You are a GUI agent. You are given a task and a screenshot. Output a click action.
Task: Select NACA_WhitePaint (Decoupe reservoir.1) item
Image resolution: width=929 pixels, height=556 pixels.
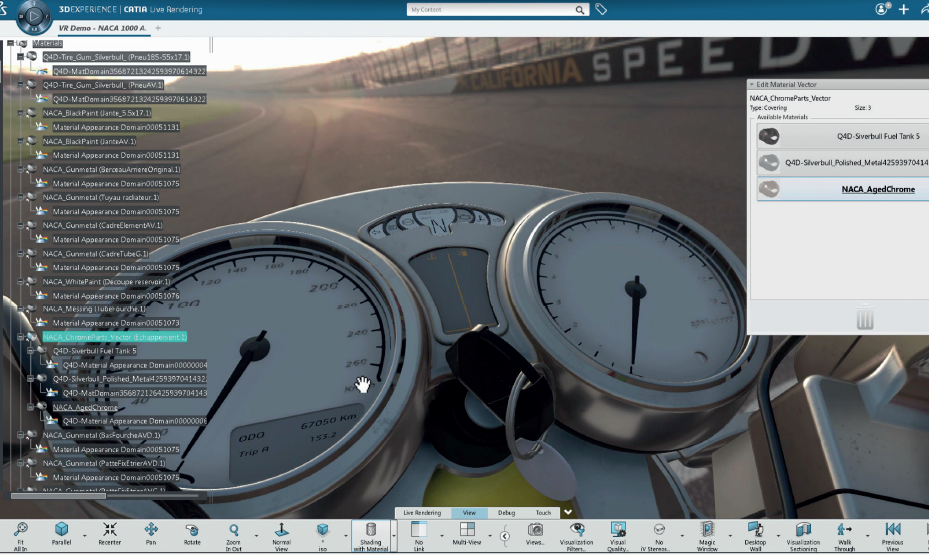pyautogui.click(x=107, y=282)
